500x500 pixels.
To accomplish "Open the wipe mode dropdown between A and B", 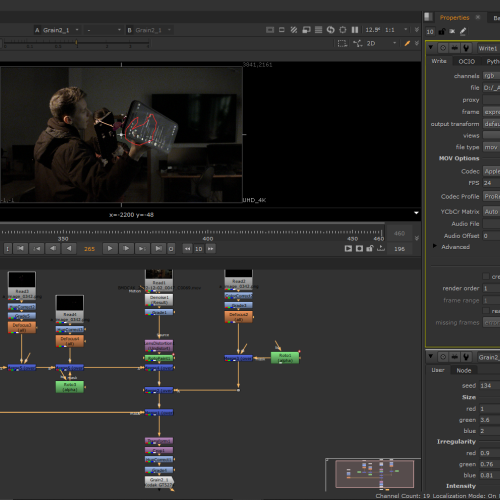I will (103, 30).
